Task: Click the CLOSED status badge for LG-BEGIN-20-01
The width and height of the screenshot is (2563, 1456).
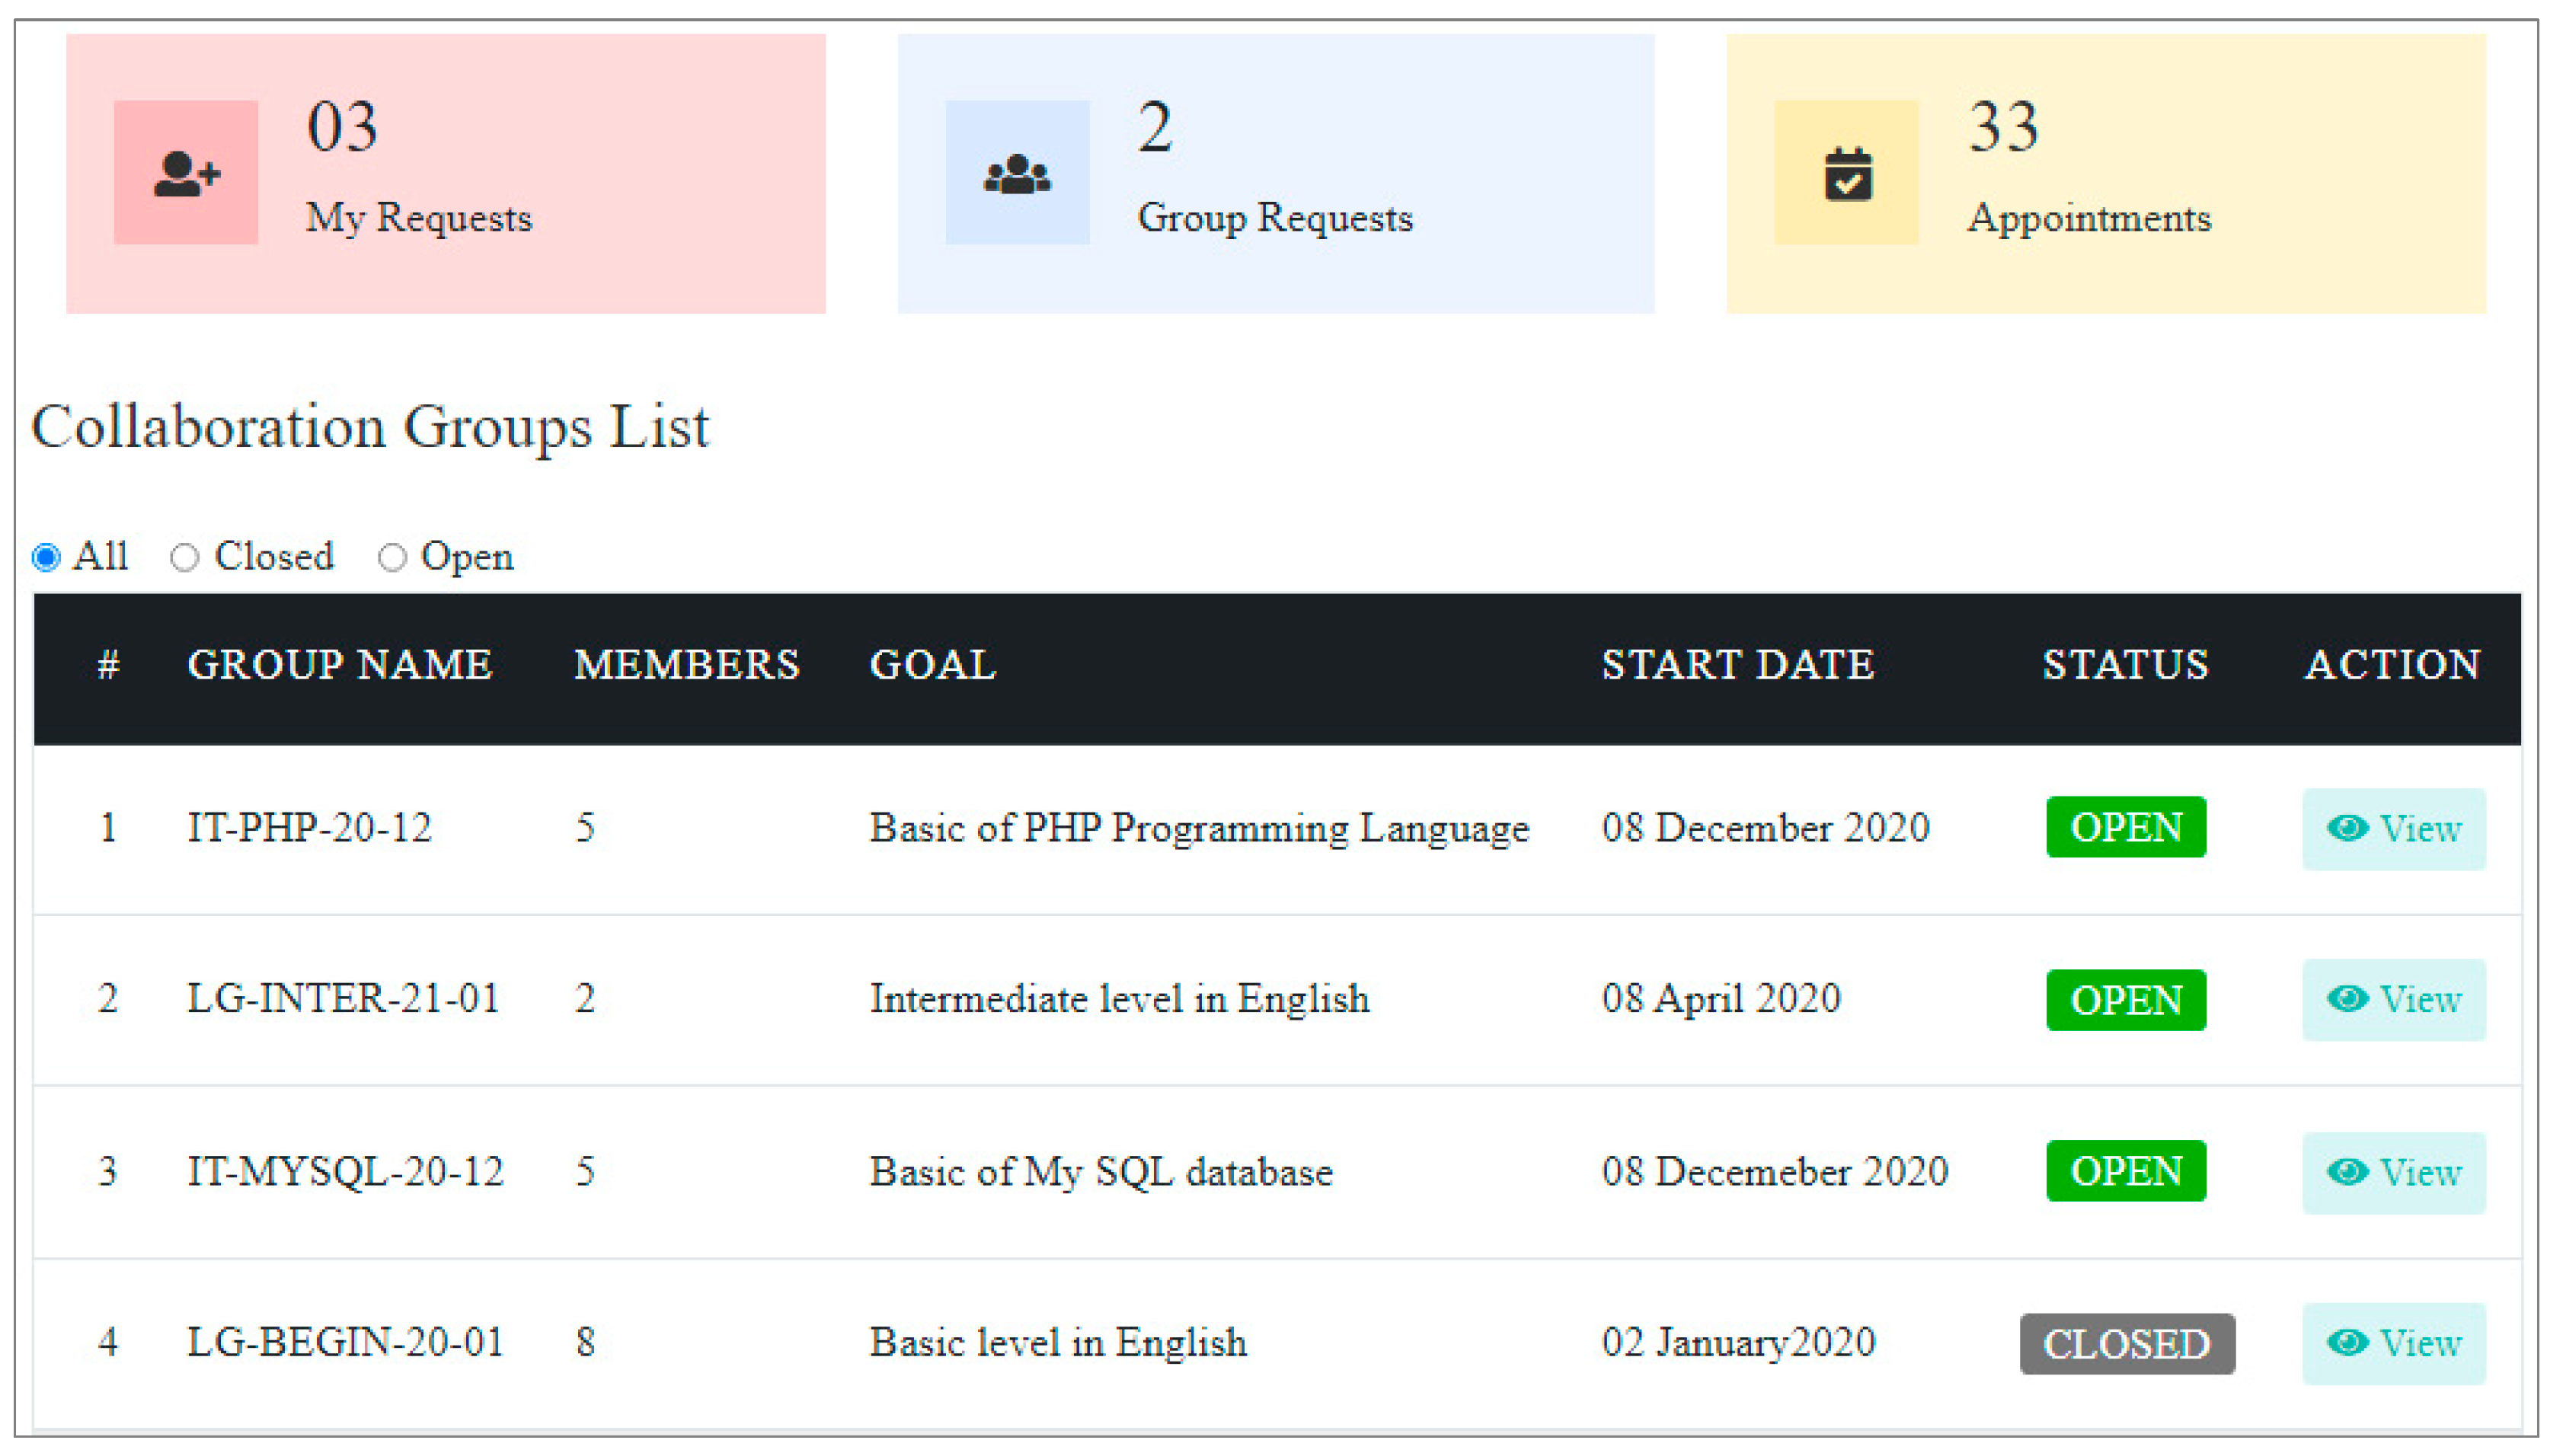Action: pyautogui.click(x=2127, y=1344)
